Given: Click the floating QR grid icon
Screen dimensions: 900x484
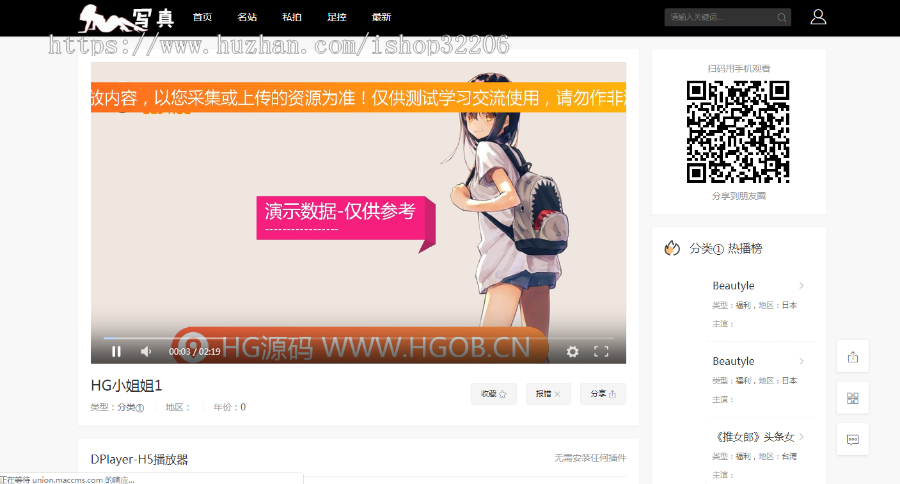Looking at the screenshot, I should pos(852,398).
